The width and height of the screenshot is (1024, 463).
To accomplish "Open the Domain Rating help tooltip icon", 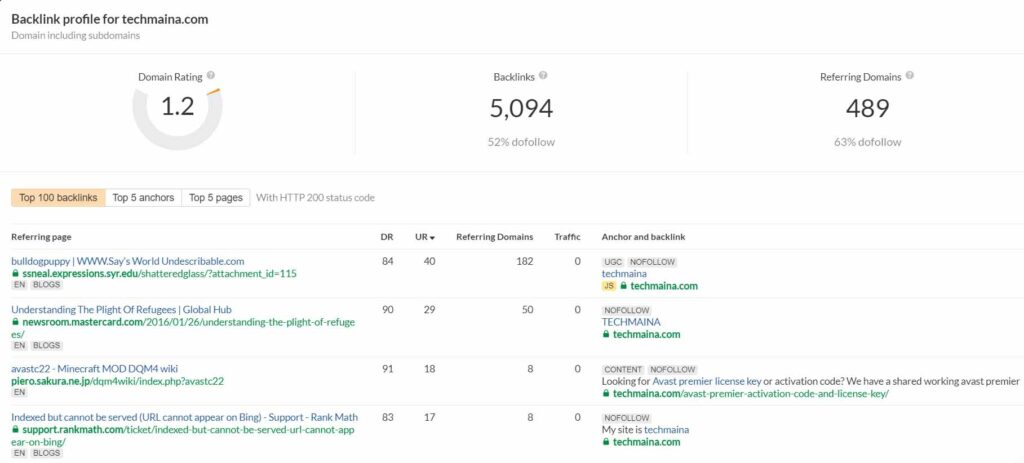I will pos(211,76).
